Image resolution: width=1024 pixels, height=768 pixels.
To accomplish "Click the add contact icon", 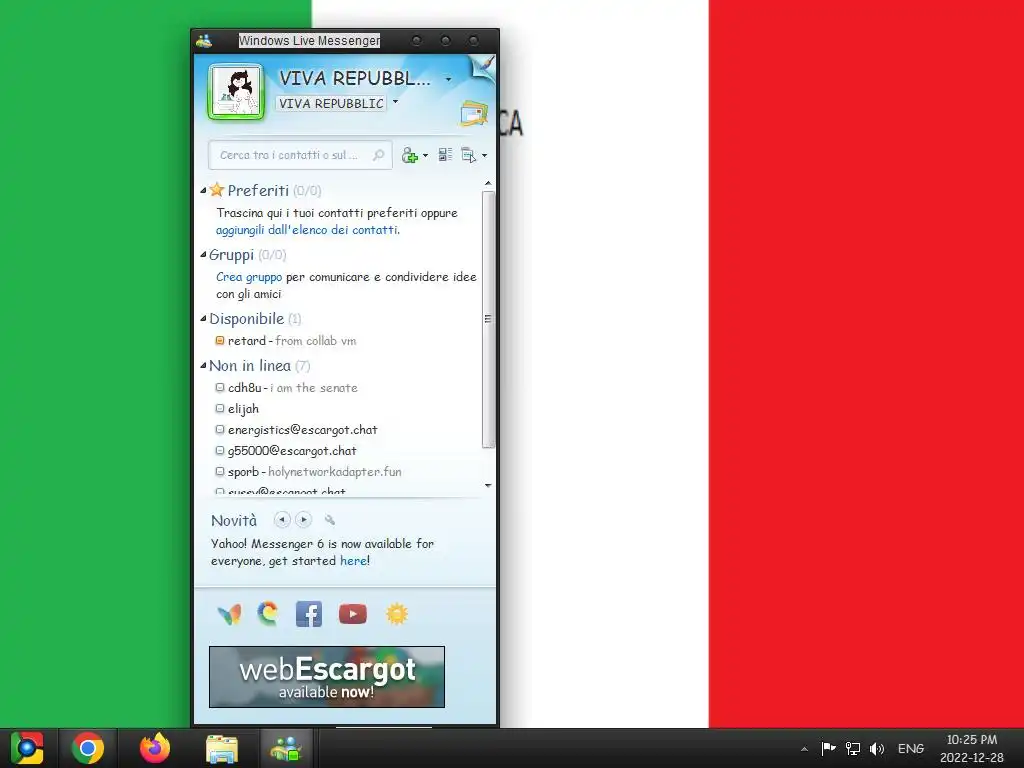I will coord(409,155).
